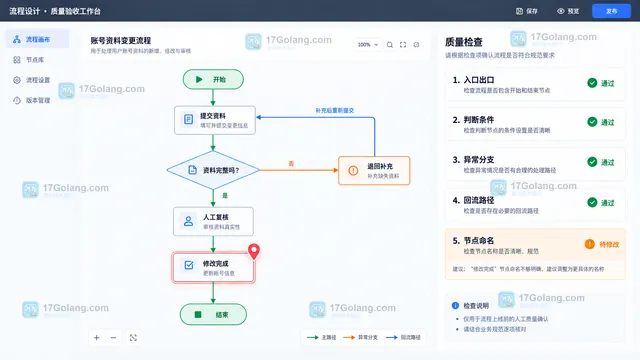
Task: Open check item 1. 入口出口
Action: coord(535,84)
